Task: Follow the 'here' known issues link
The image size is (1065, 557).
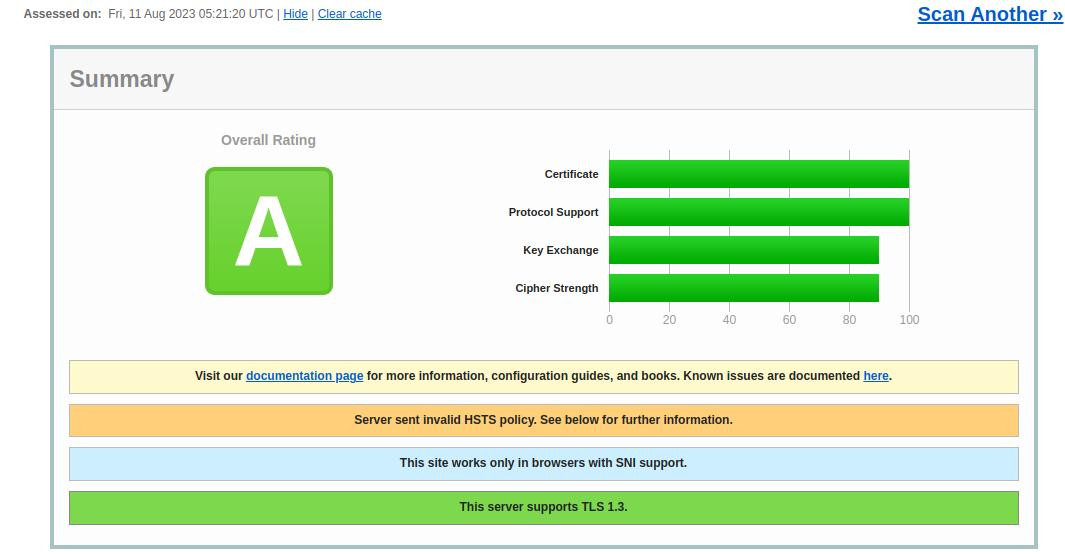Action: click(875, 376)
